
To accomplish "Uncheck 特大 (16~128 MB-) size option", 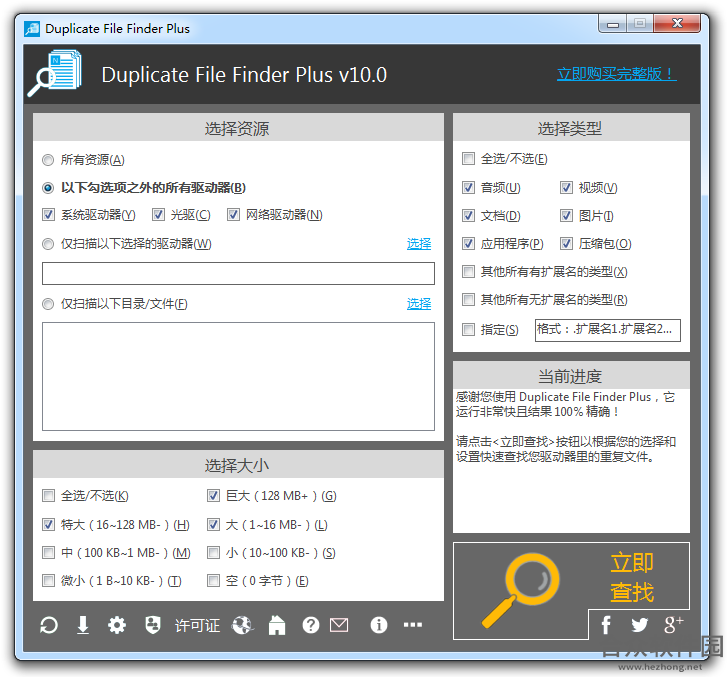I will pyautogui.click(x=48, y=525).
